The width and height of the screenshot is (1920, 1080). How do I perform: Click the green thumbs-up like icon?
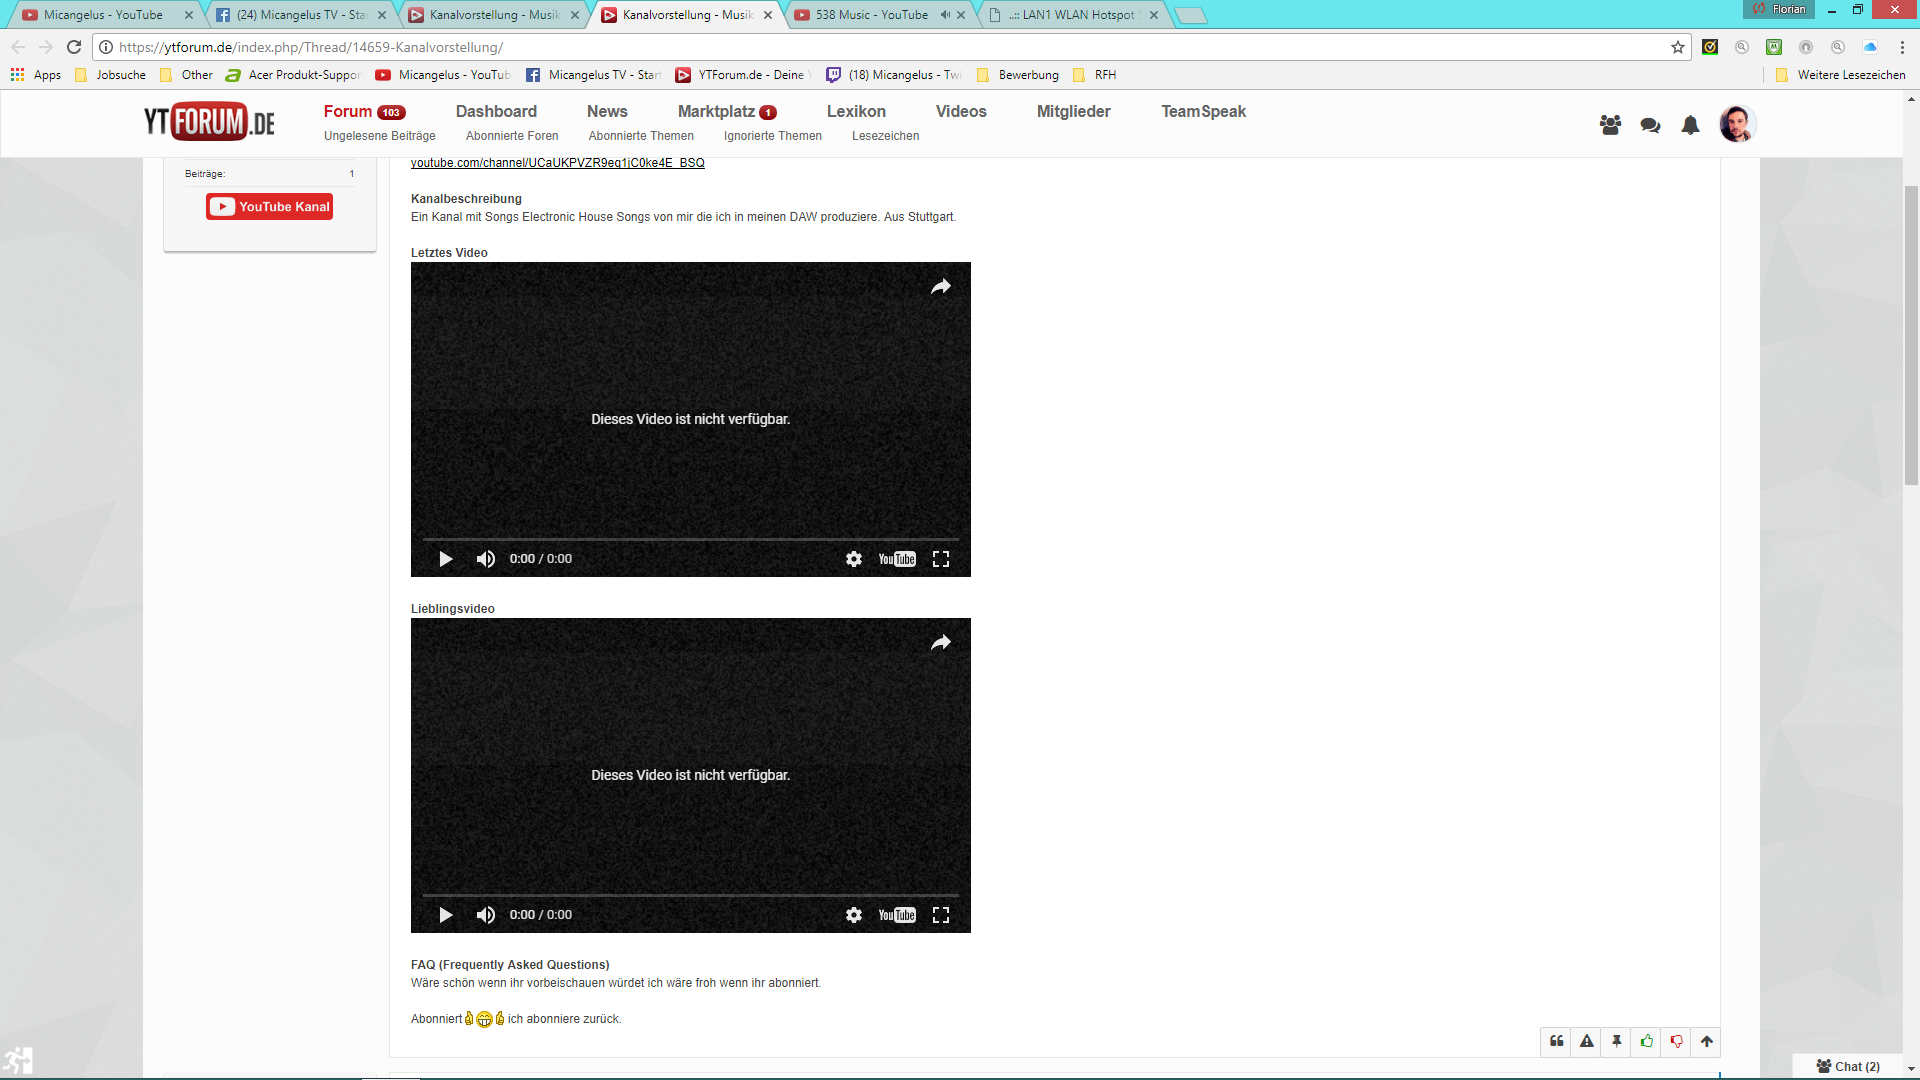tap(1647, 1041)
